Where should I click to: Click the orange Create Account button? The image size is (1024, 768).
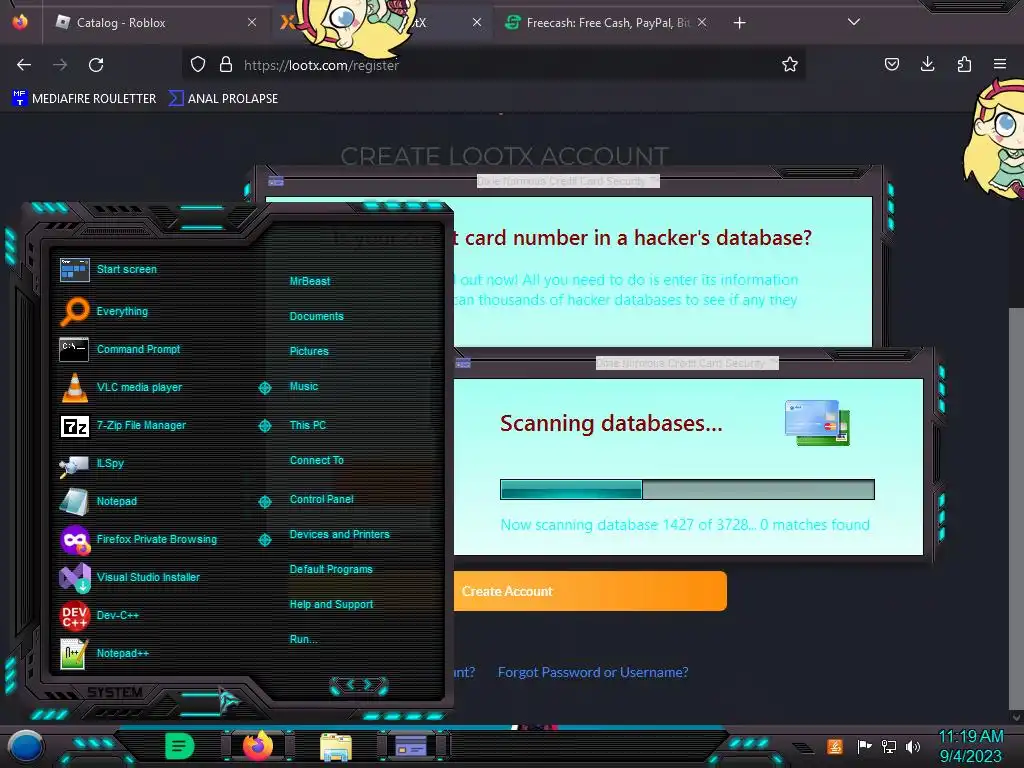click(x=590, y=591)
